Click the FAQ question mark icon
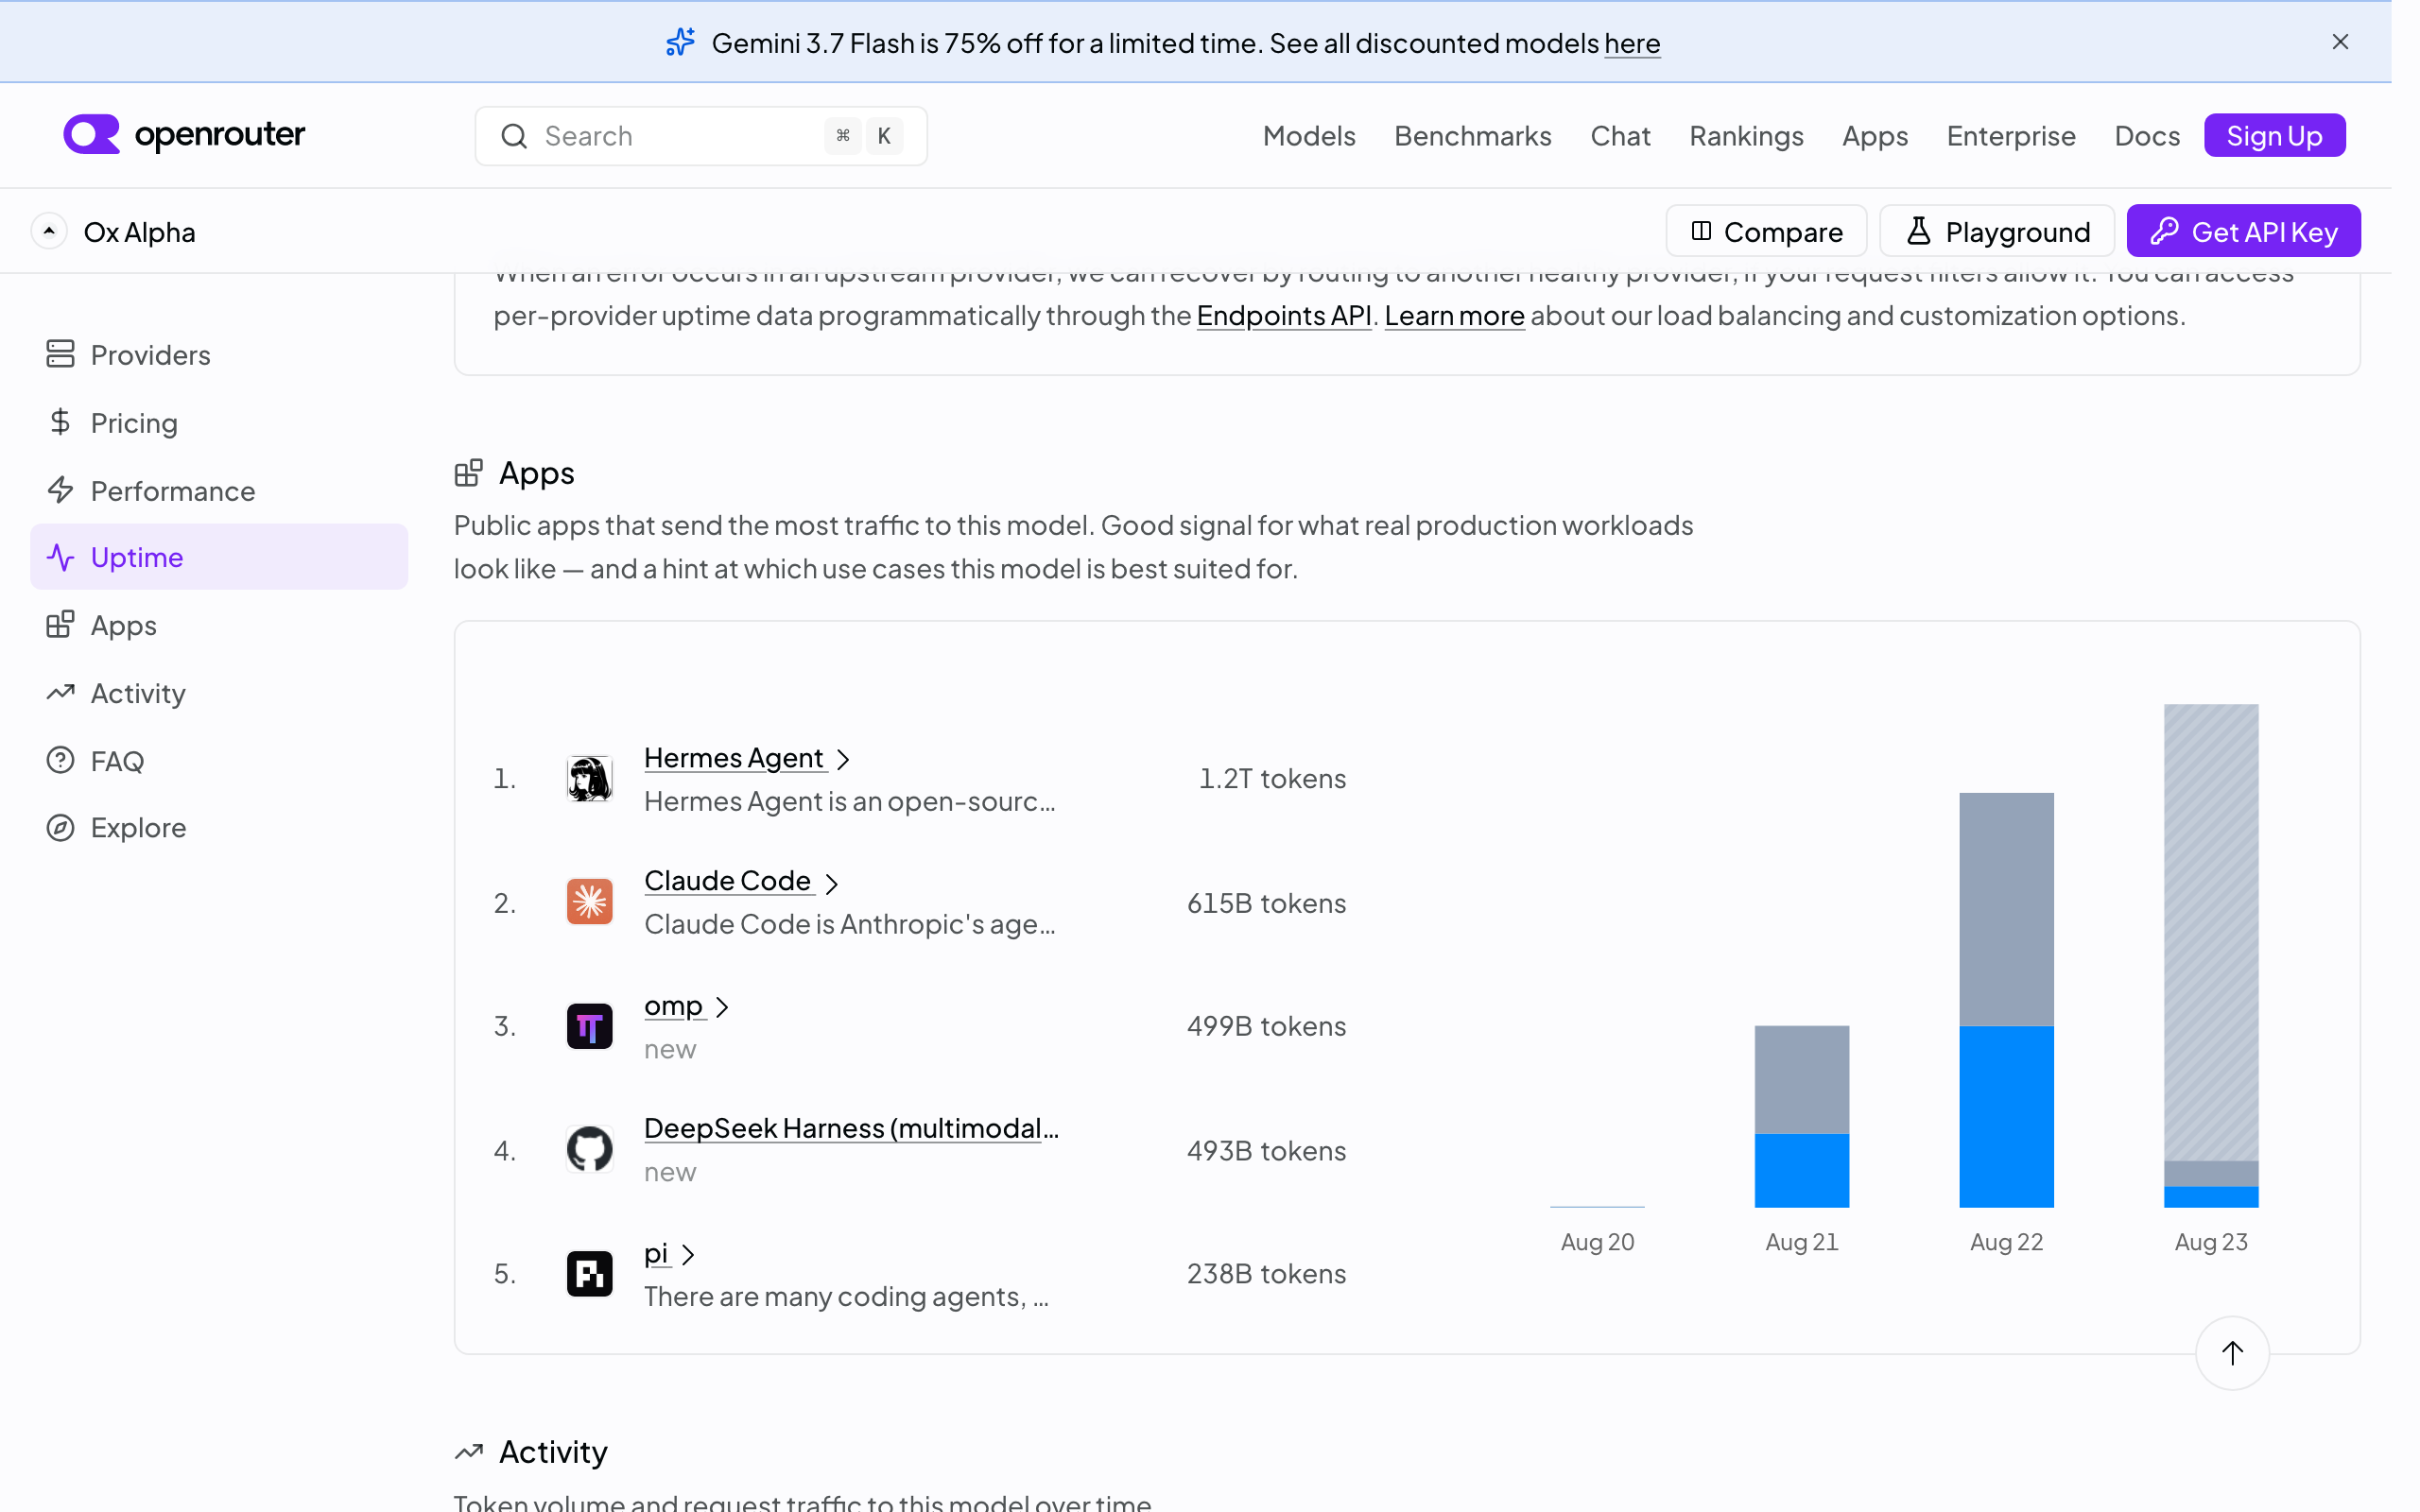 pos(60,760)
